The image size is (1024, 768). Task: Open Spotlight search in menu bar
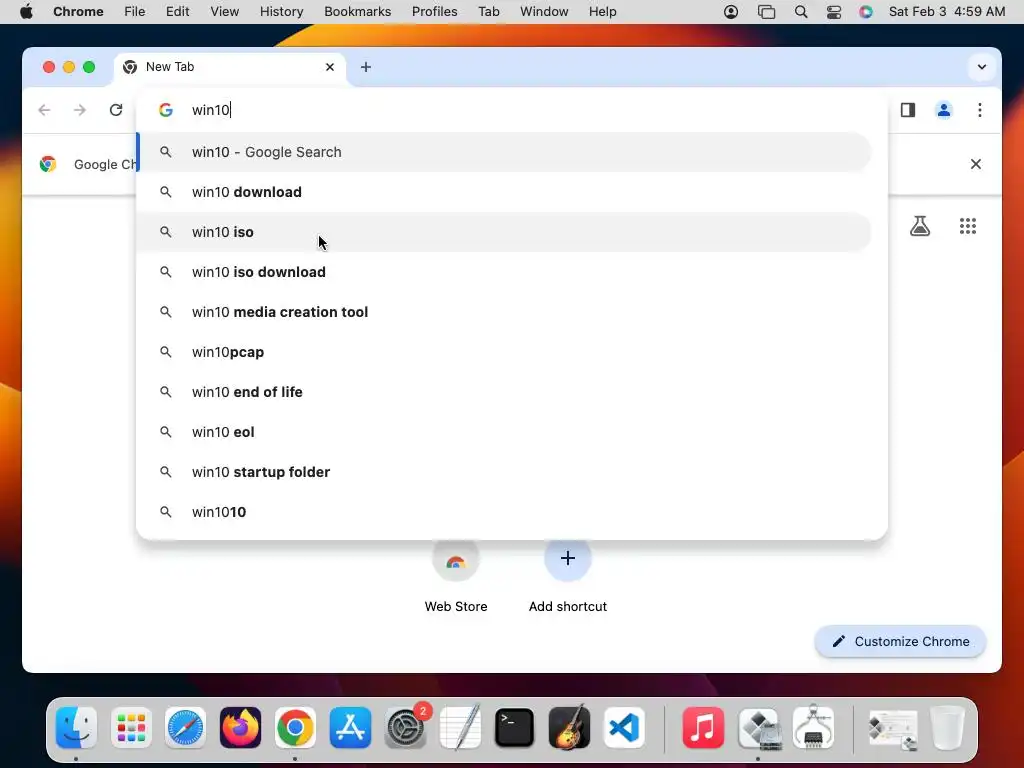coord(801,12)
